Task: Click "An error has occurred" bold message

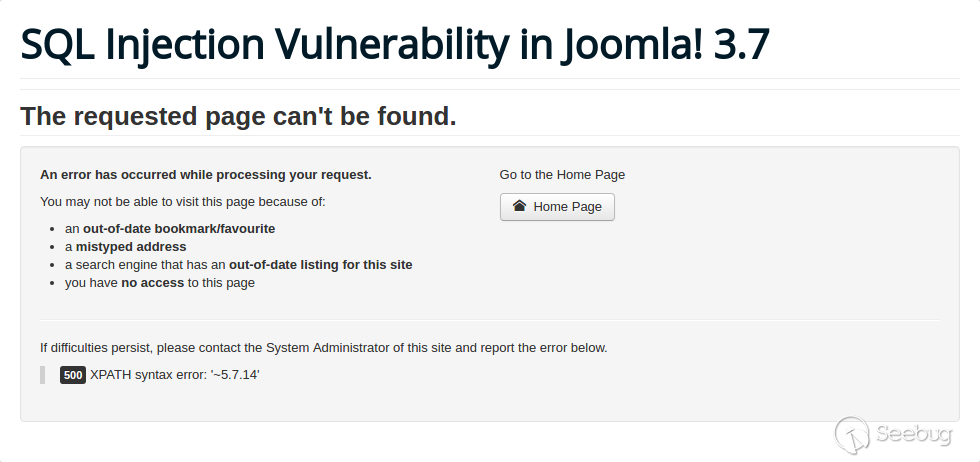Action: pos(206,175)
